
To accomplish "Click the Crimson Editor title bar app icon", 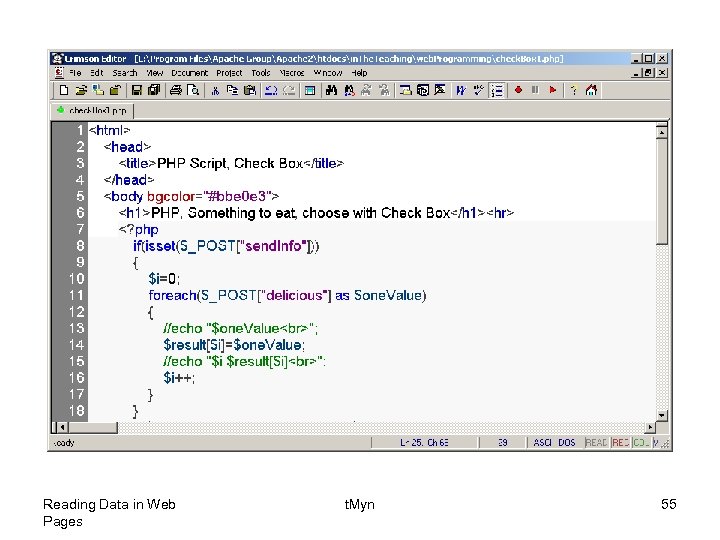I will 57,59.
